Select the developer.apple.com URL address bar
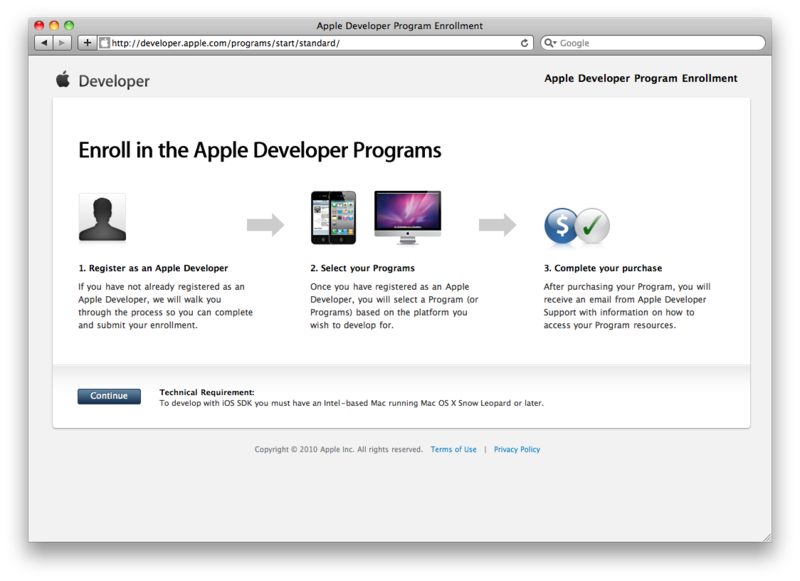The width and height of the screenshot is (800, 581). 315,43
